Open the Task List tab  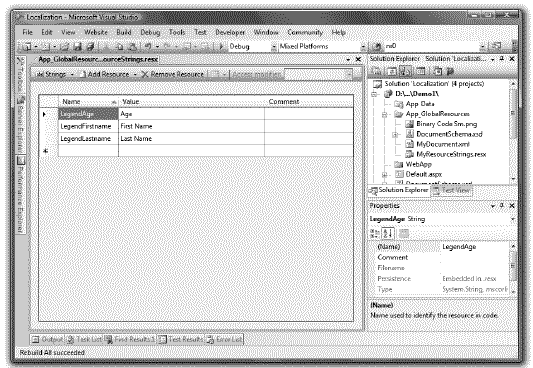click(84, 339)
